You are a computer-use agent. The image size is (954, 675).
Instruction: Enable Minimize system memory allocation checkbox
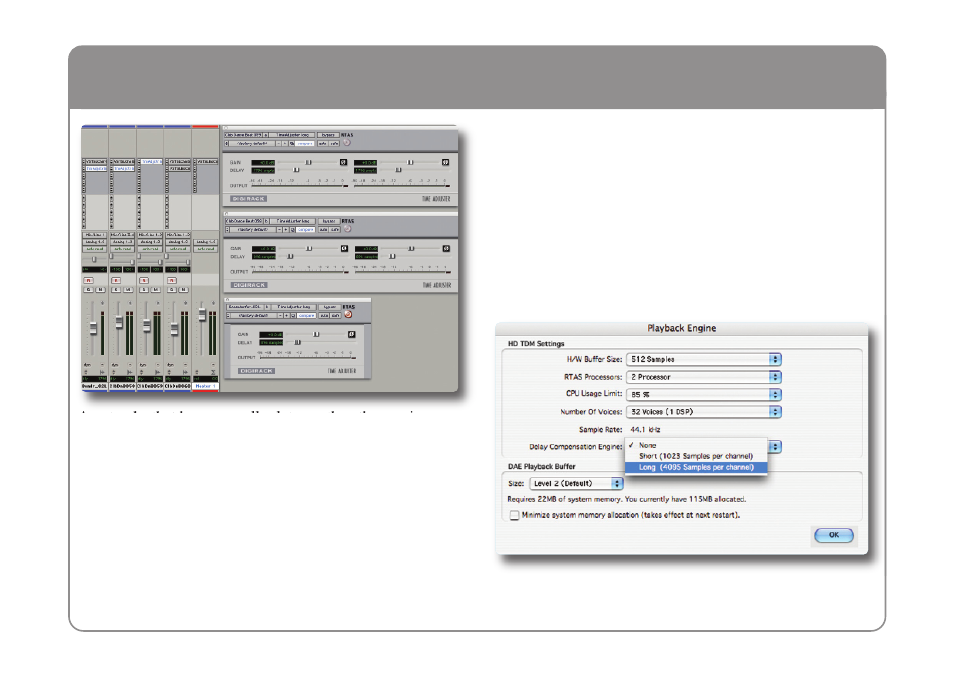(x=514, y=515)
